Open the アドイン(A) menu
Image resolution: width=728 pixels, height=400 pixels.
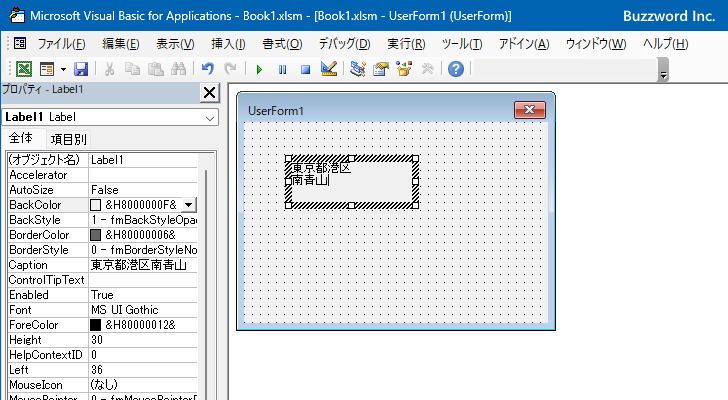[x=524, y=44]
